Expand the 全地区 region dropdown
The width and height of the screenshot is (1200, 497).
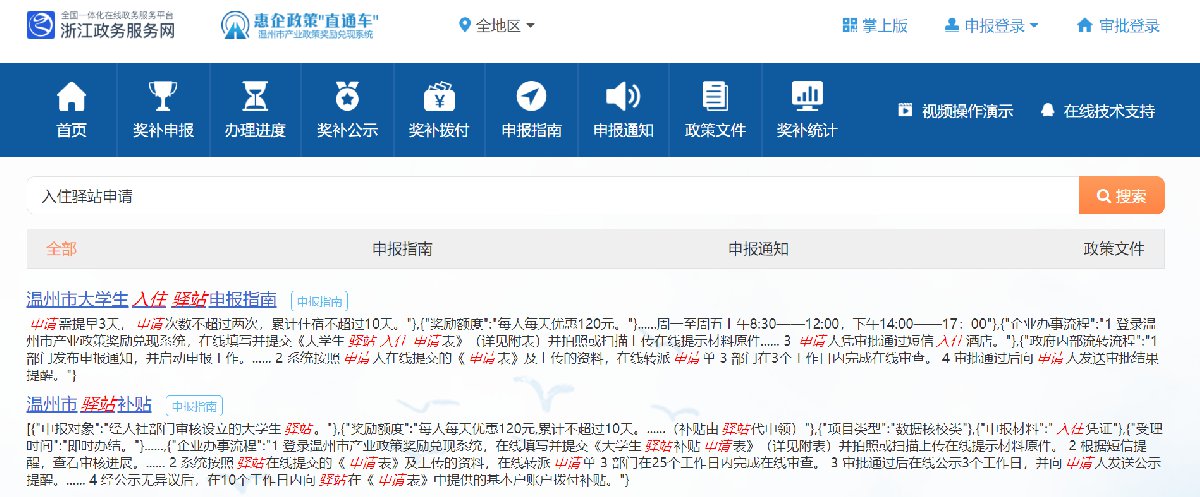coord(497,26)
